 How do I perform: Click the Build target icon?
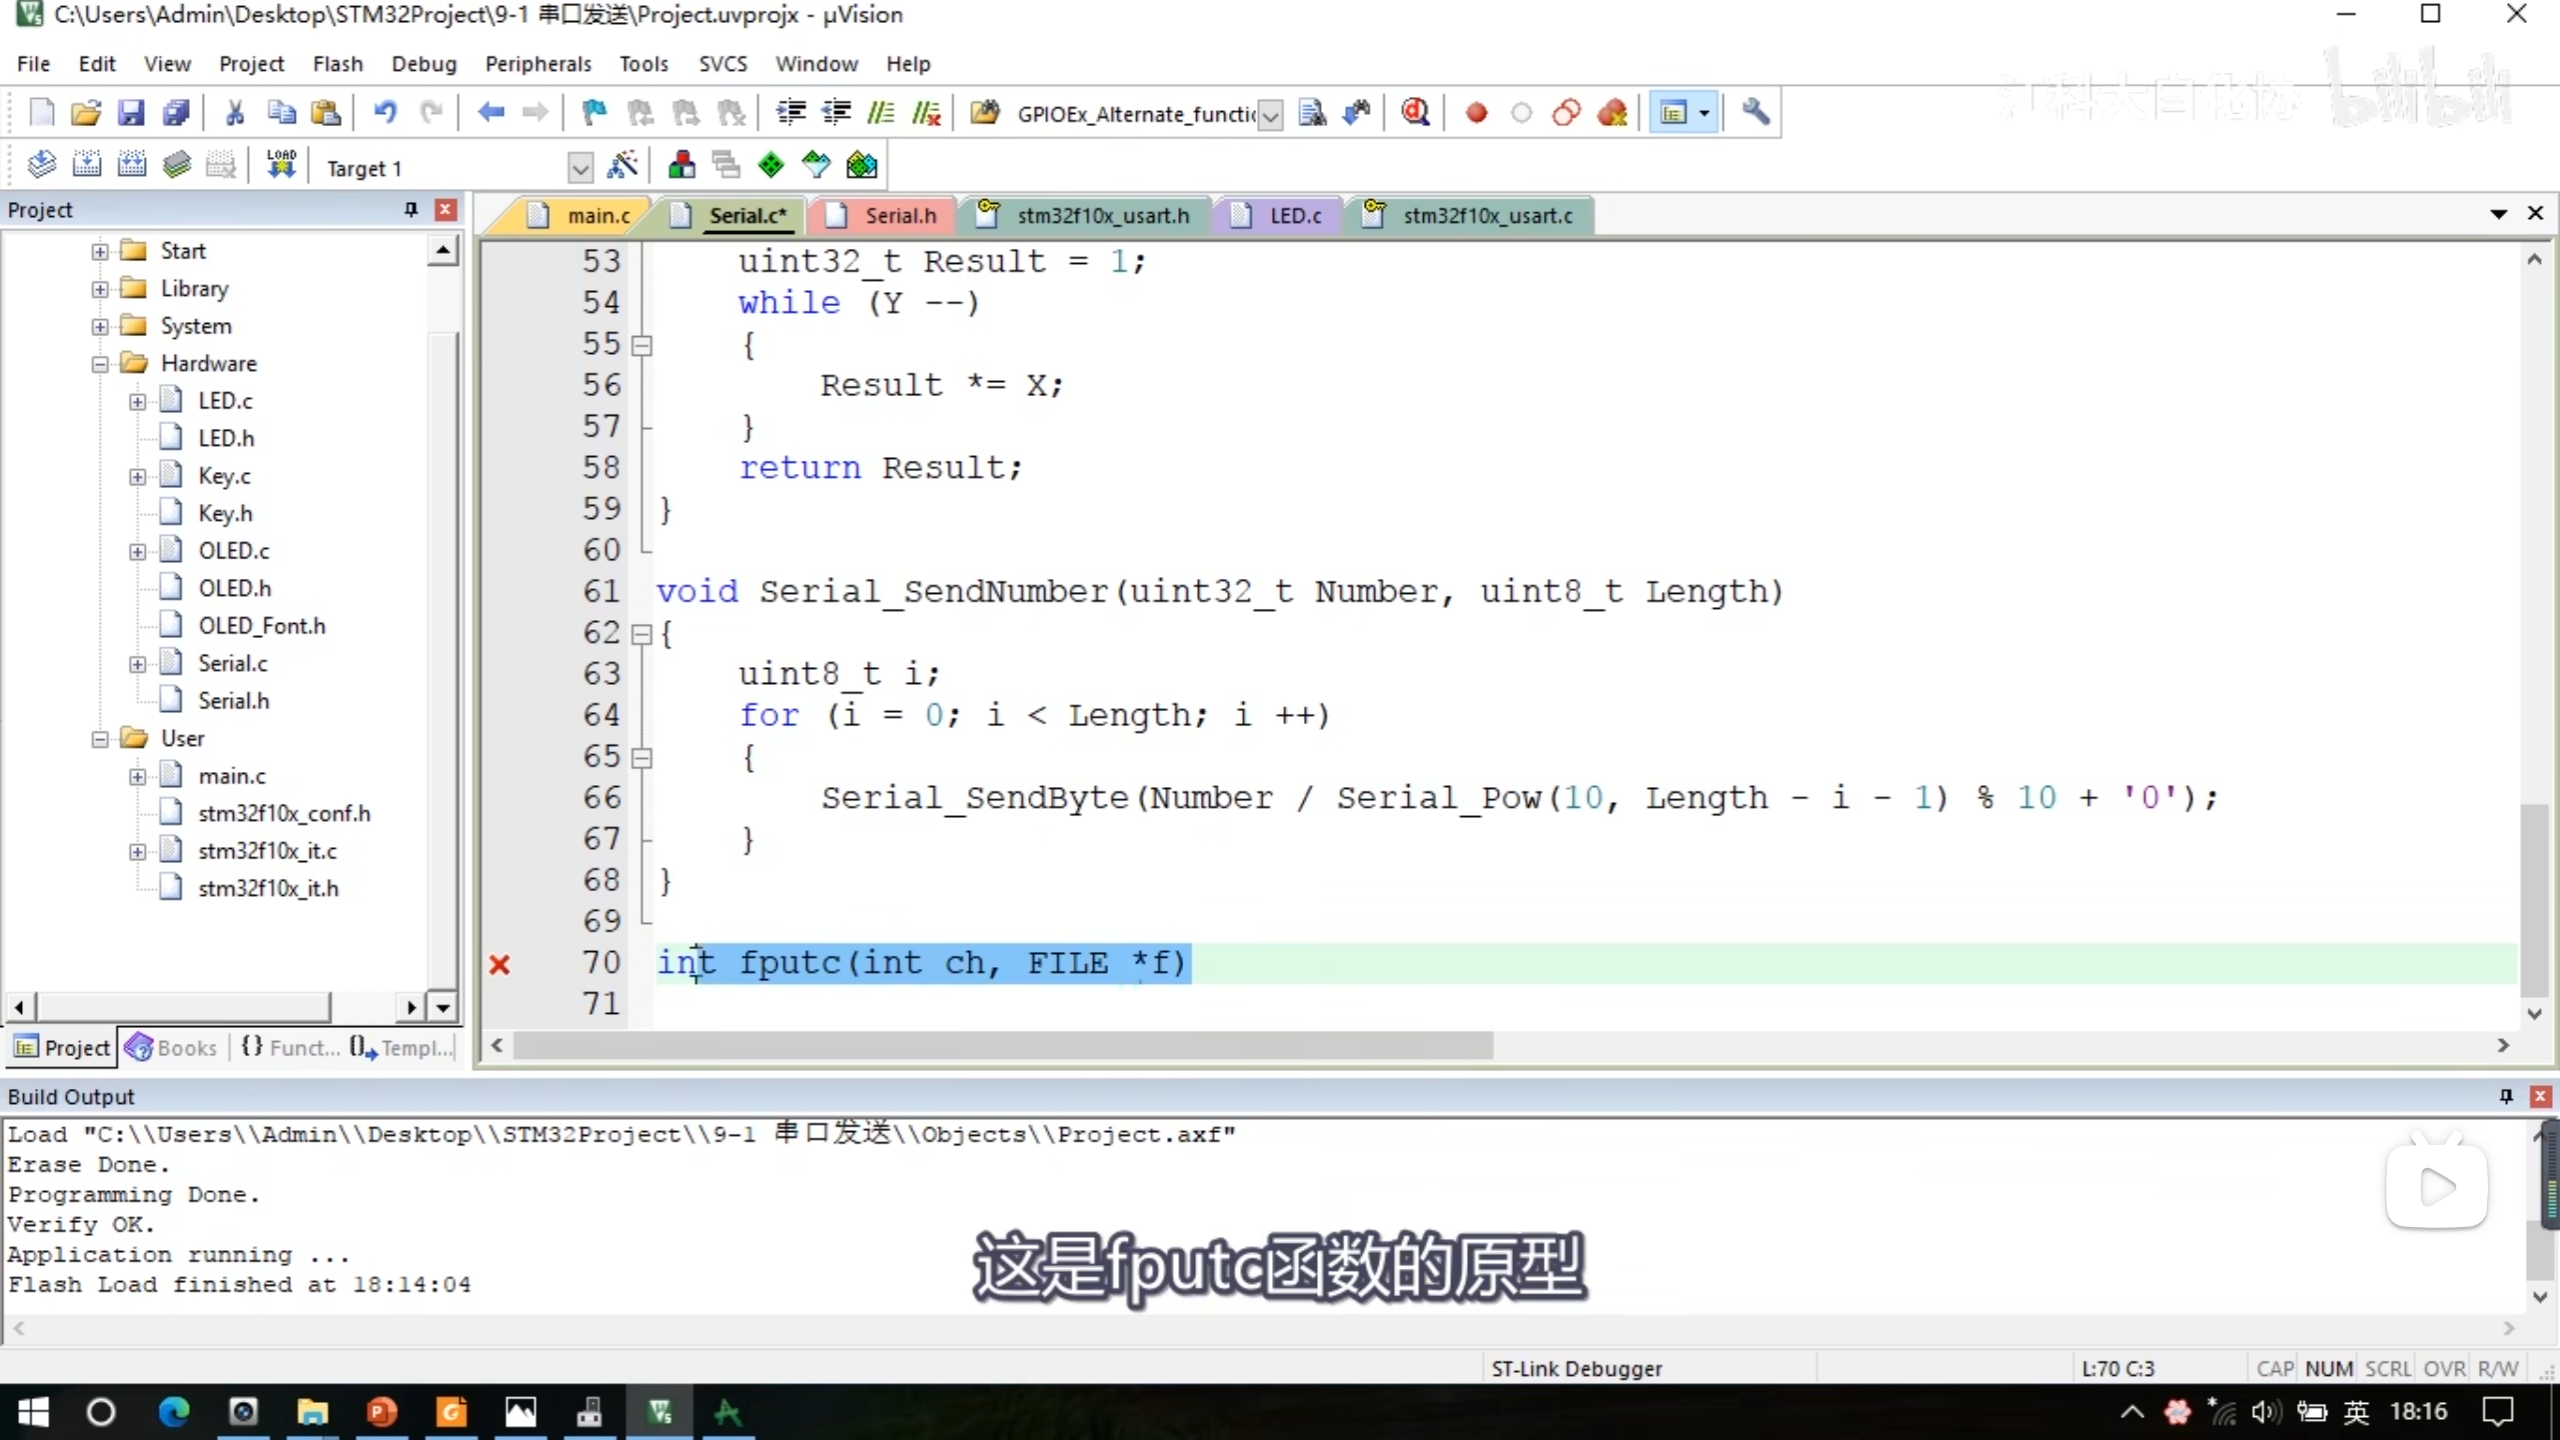(87, 165)
